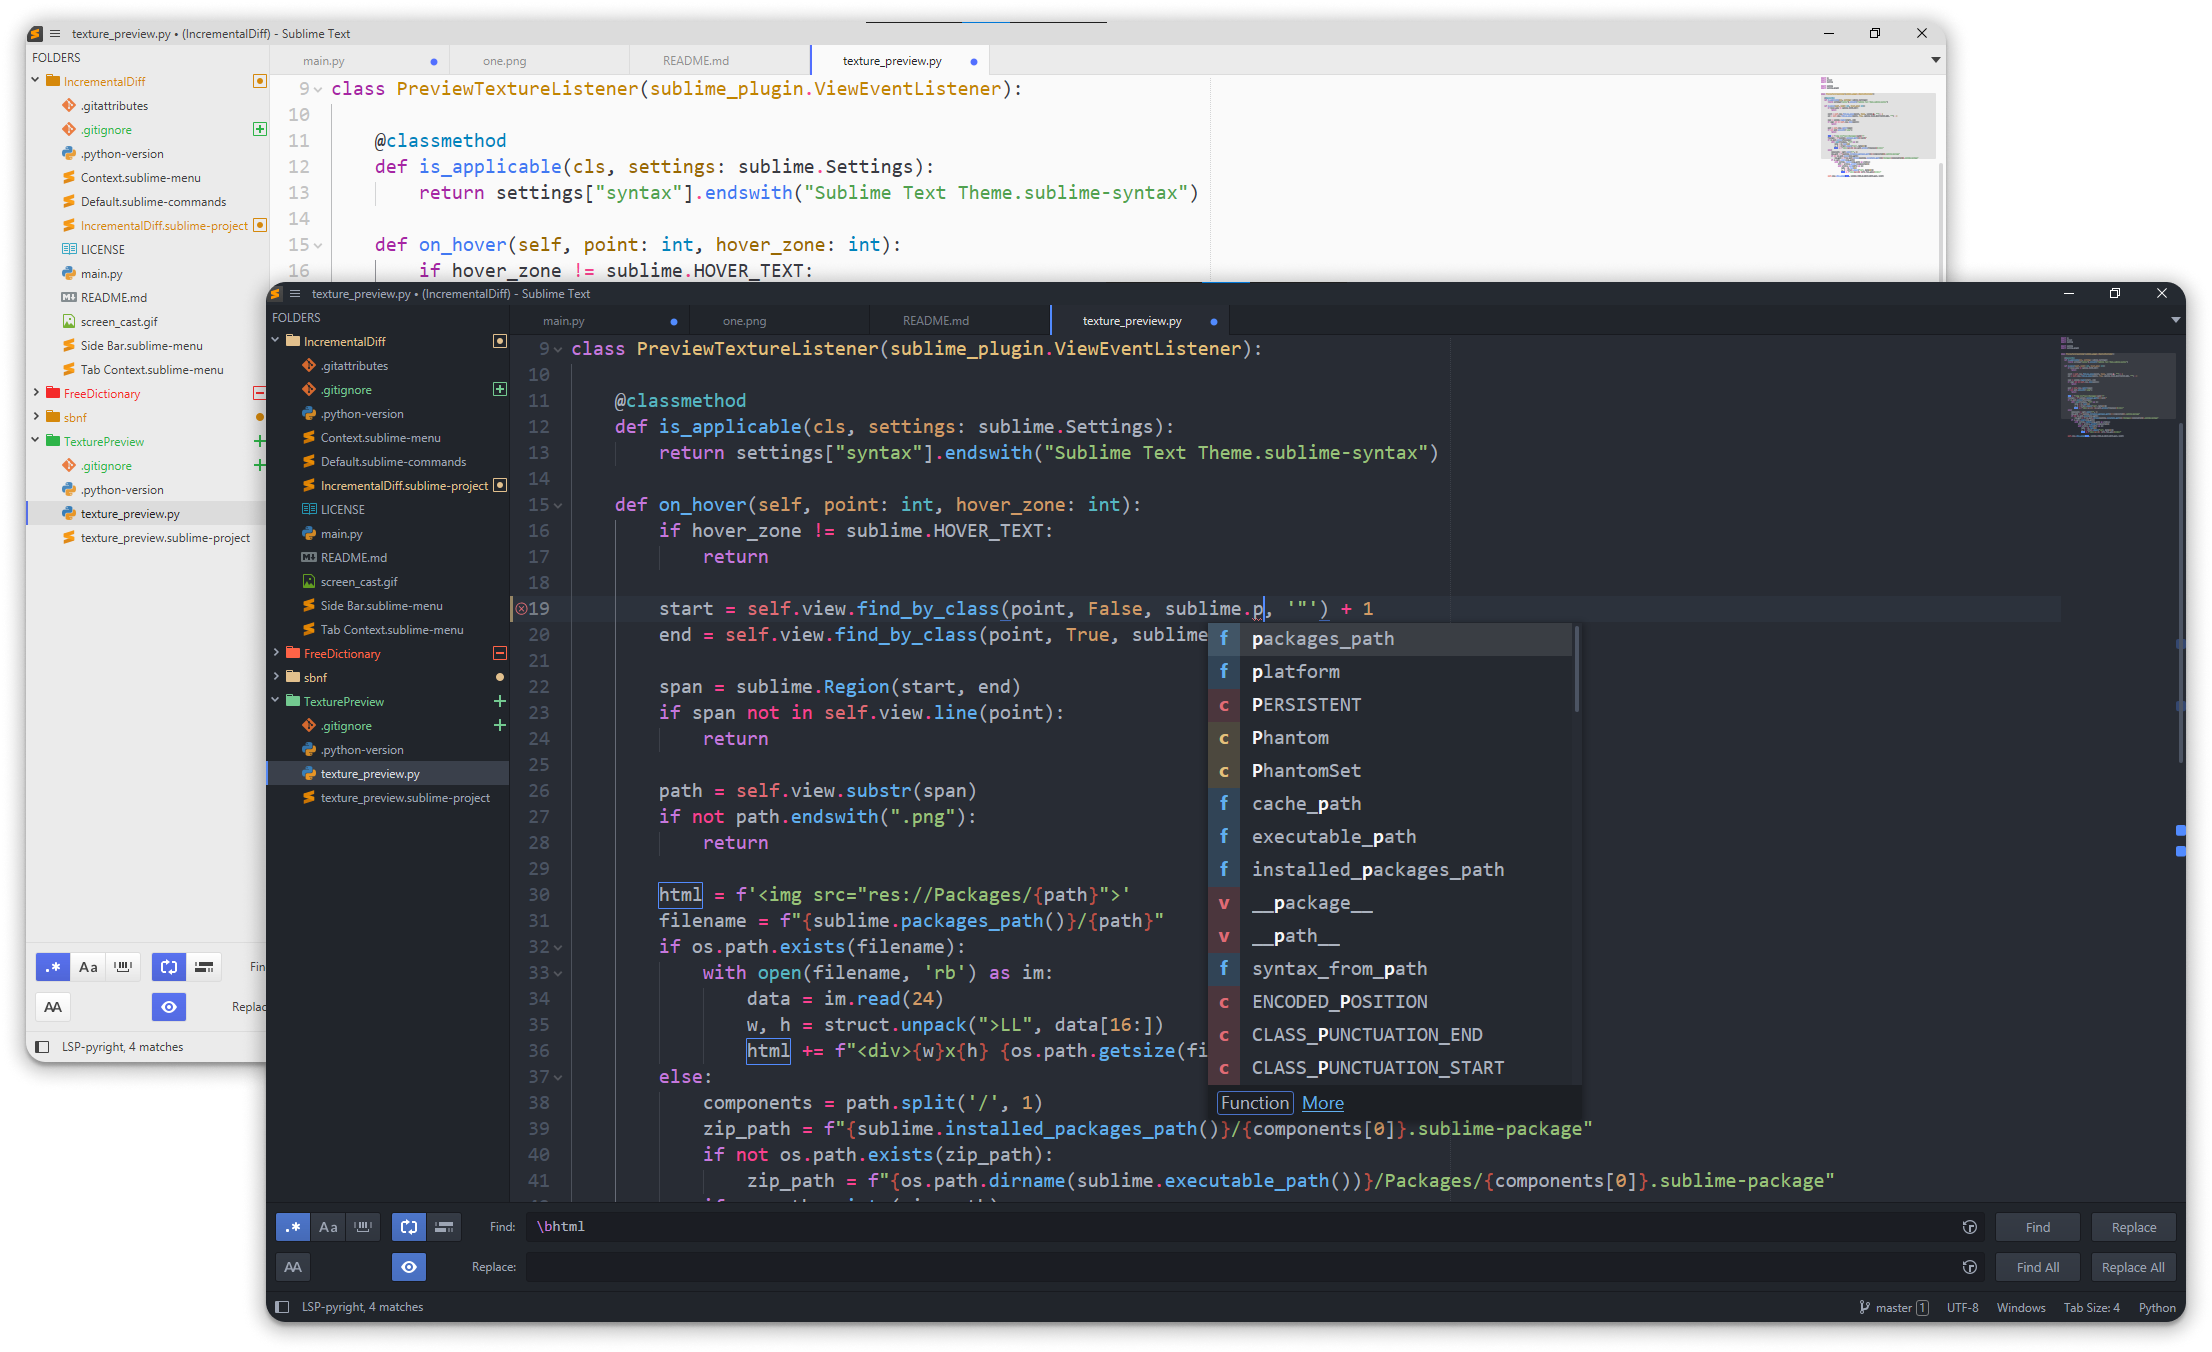
Task: Expand FreeDictionary folder in dark sidebar
Action: pos(276,653)
